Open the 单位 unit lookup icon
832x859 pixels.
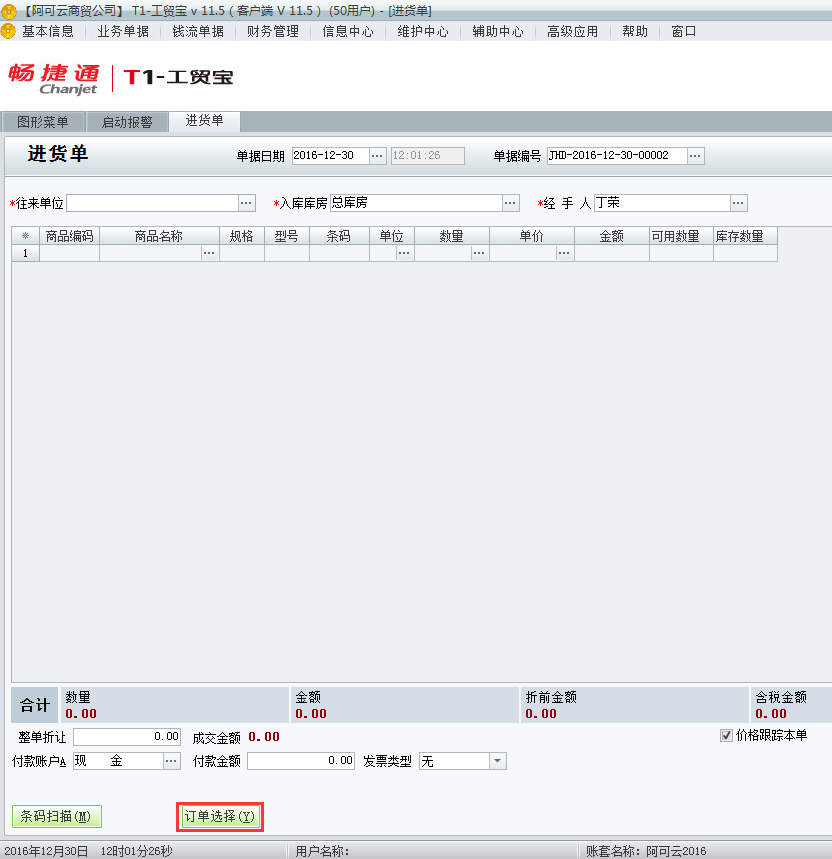pos(402,253)
